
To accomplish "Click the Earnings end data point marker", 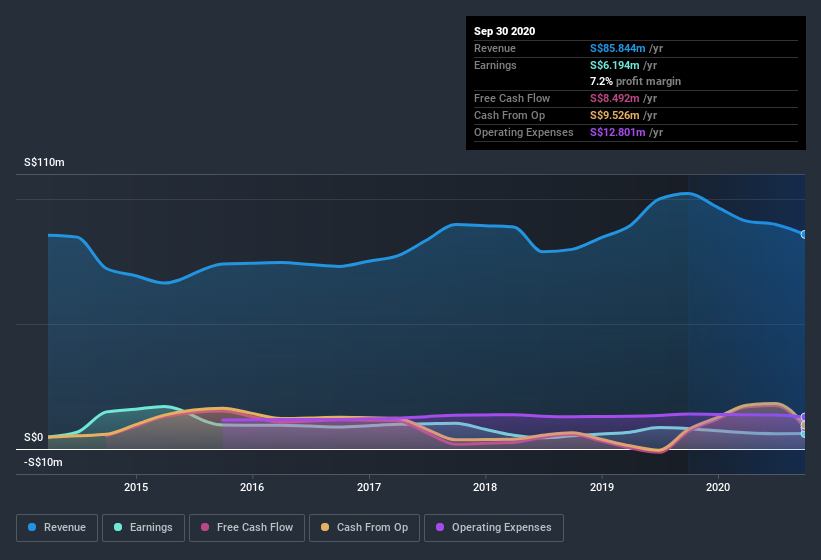I will pos(804,434).
